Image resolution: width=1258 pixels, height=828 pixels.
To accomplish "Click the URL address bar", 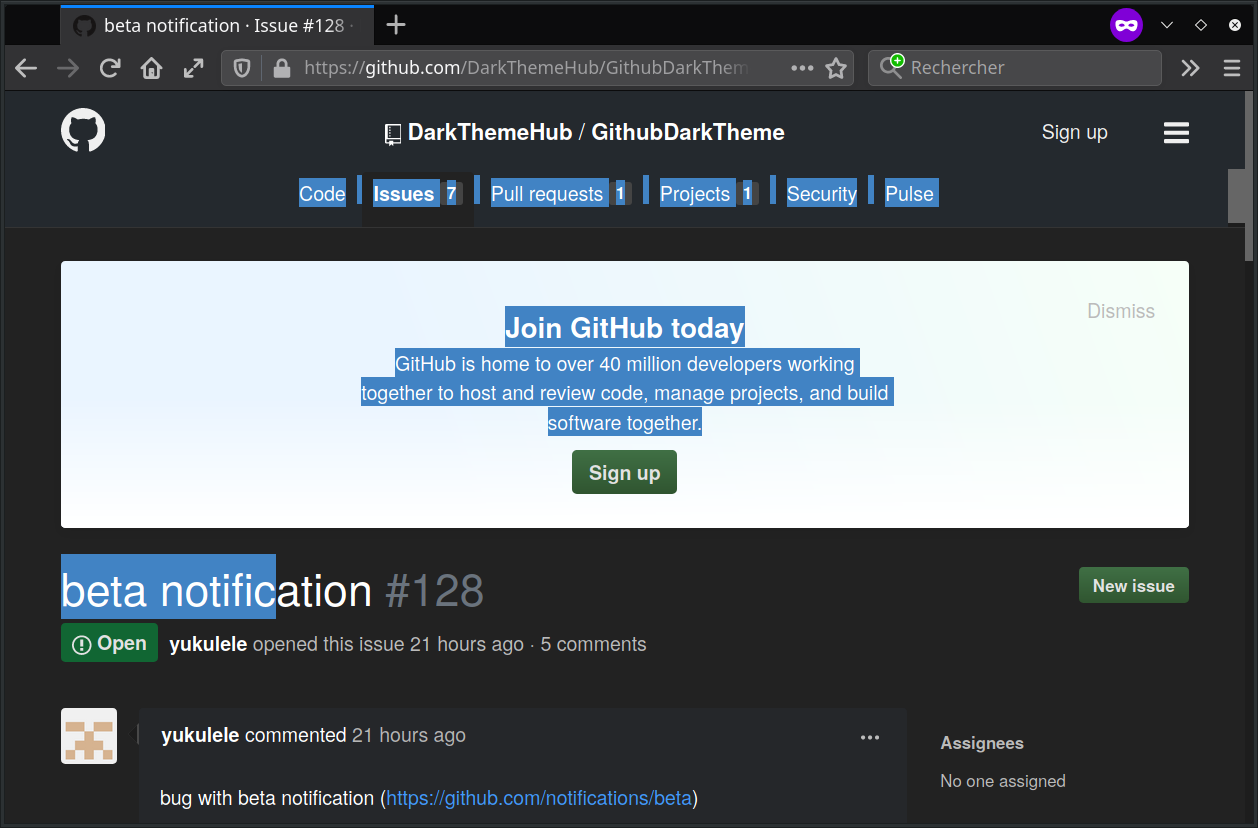I will [x=537, y=68].
